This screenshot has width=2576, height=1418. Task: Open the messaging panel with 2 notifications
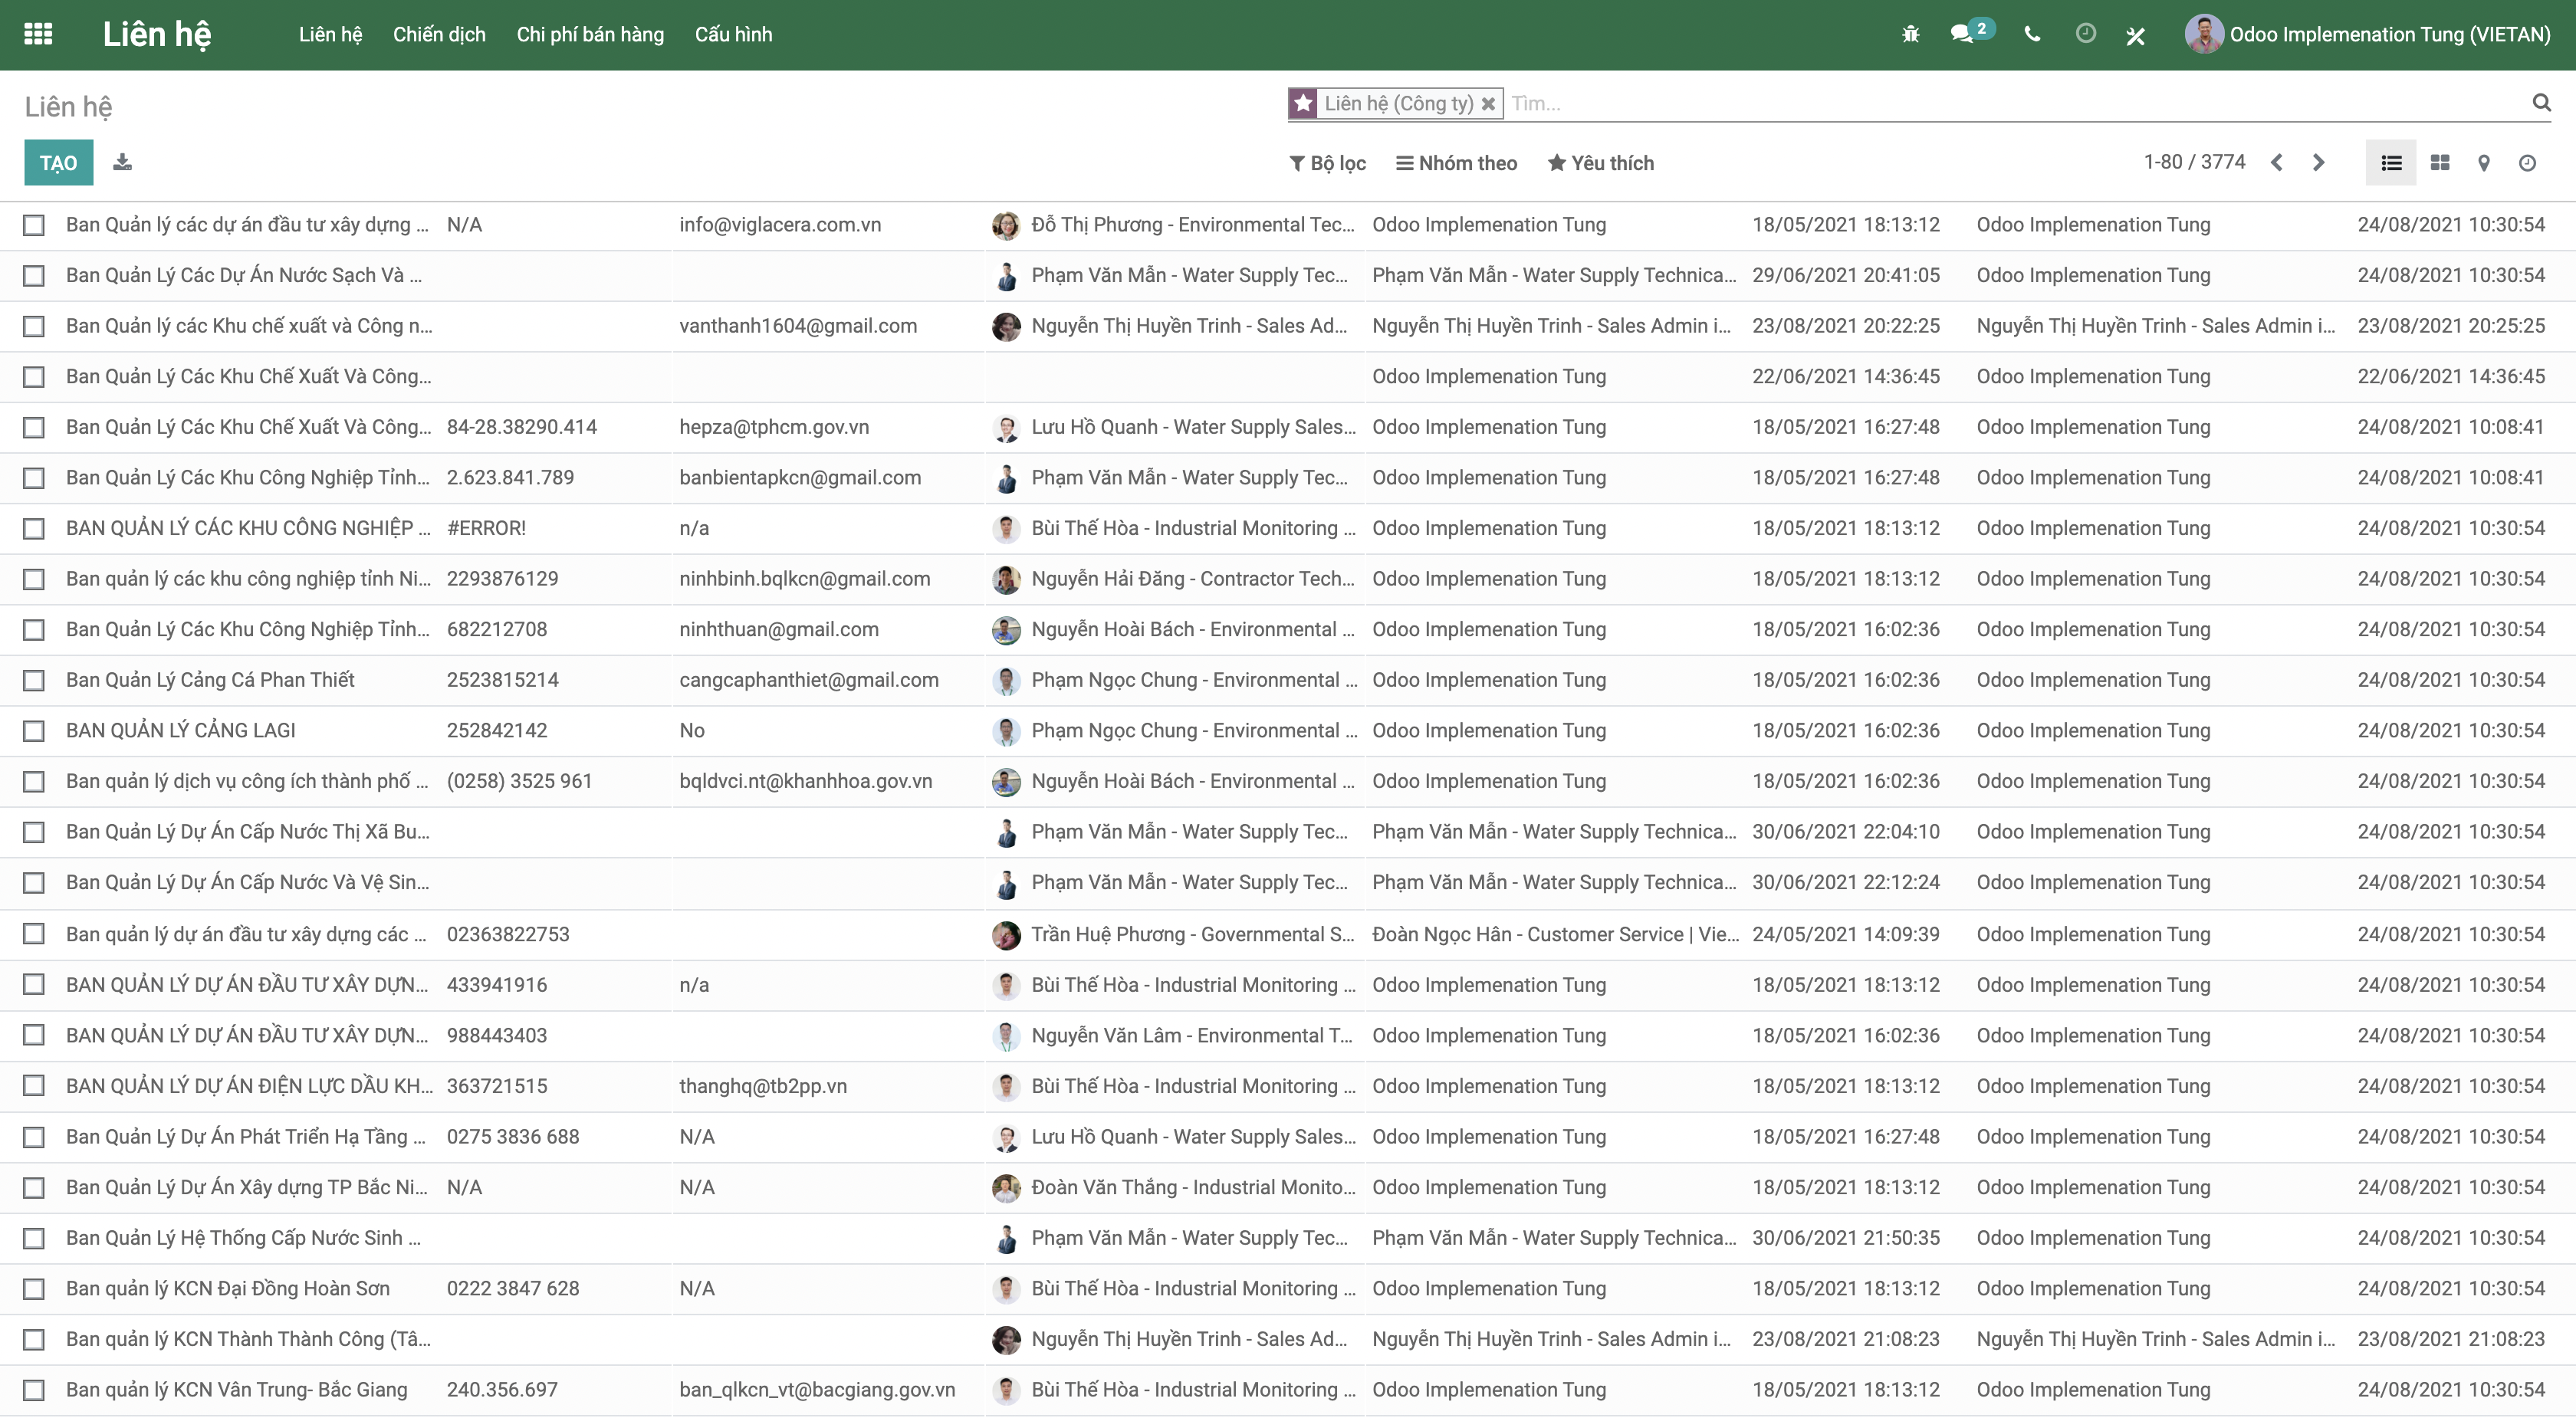pos(1963,33)
